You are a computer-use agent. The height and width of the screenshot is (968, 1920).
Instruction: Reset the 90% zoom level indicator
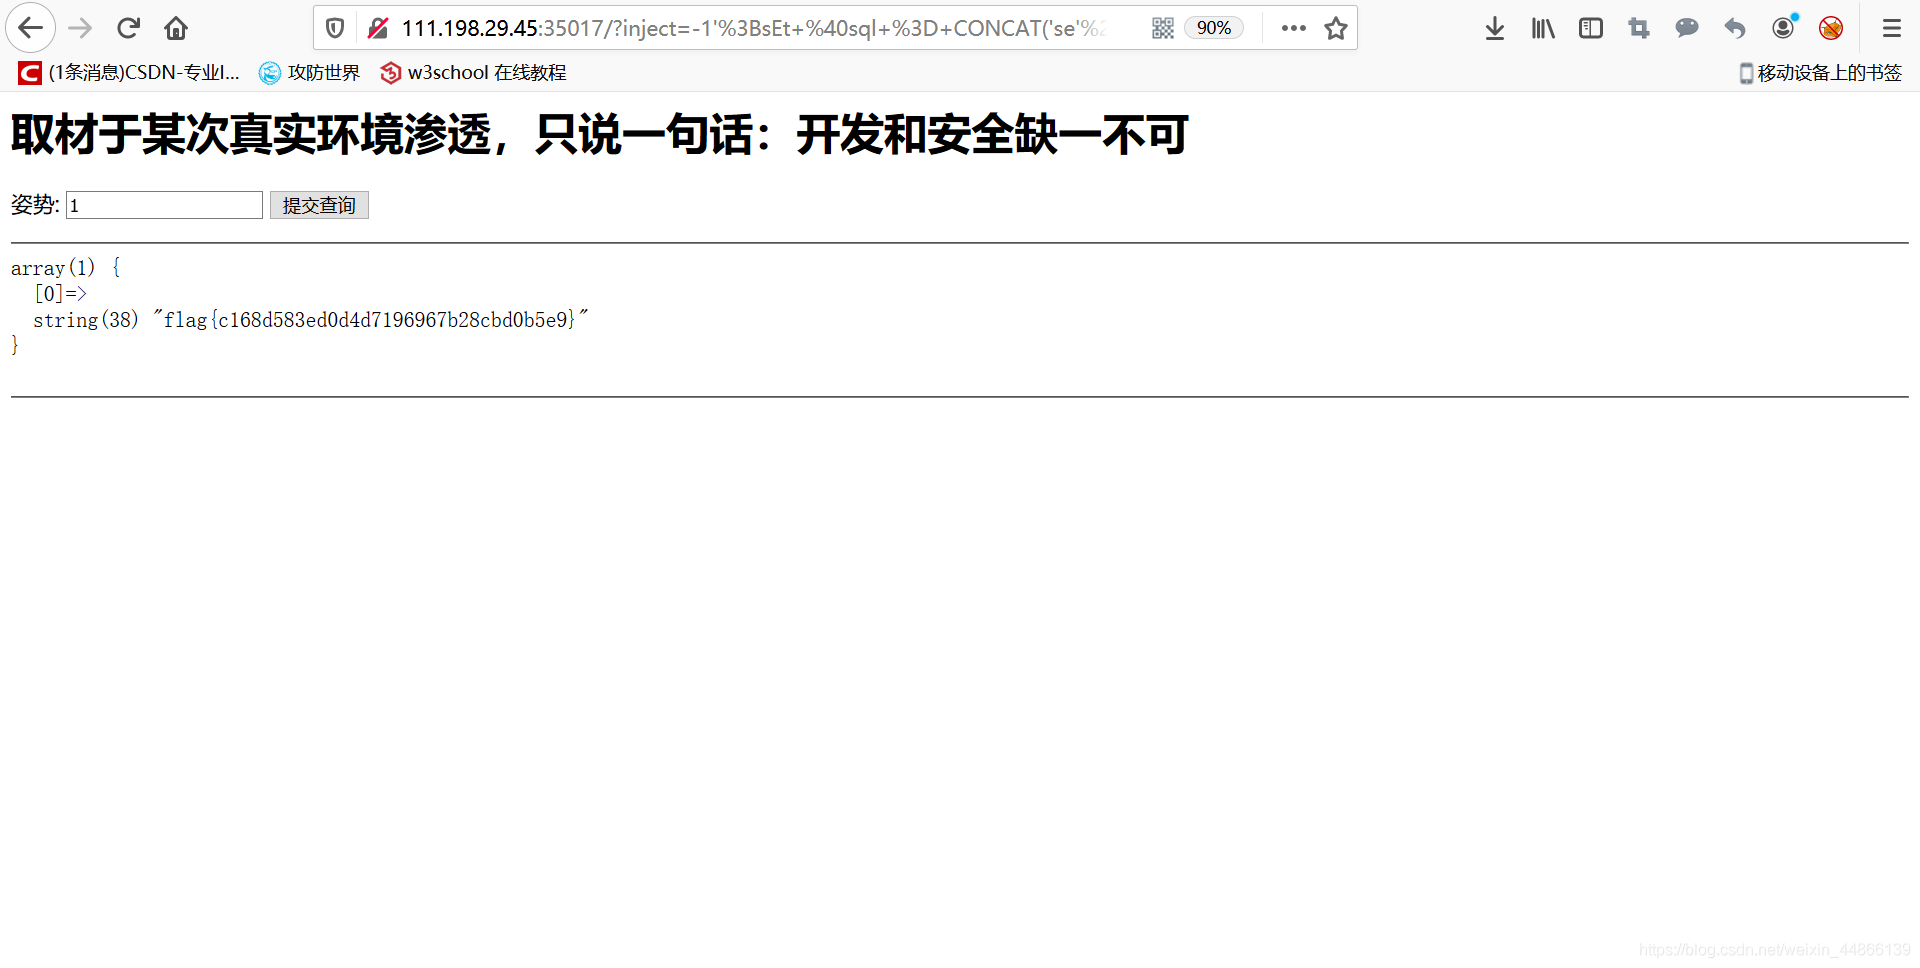pos(1213,28)
